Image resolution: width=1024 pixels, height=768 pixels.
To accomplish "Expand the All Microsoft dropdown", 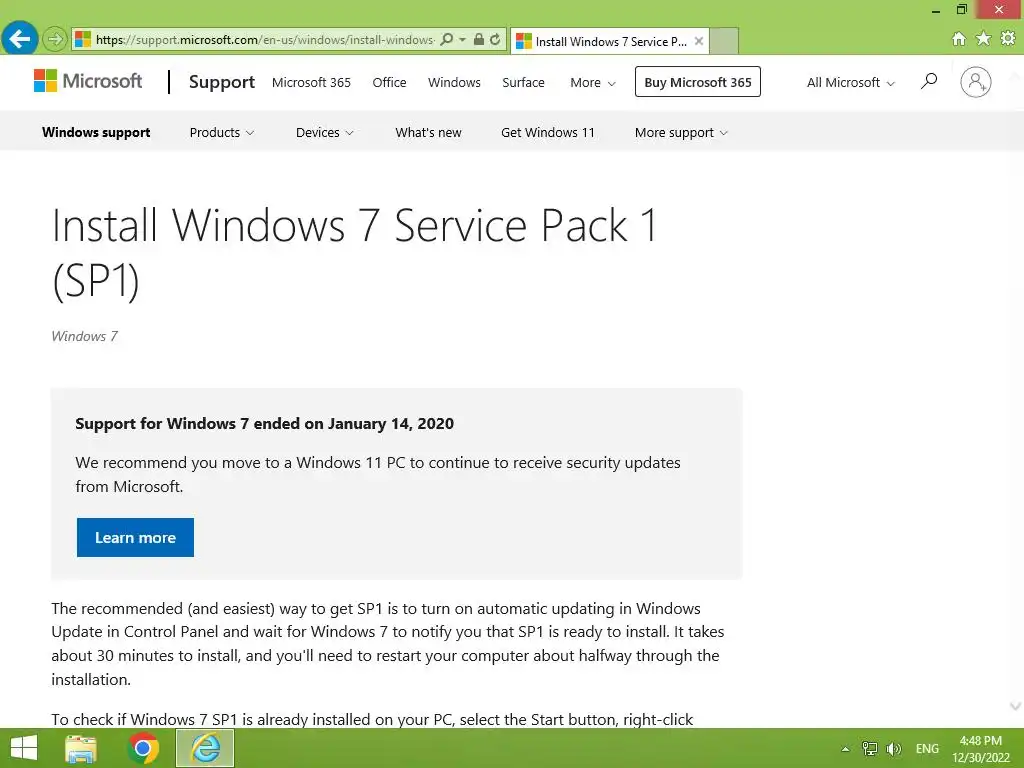I will 850,82.
